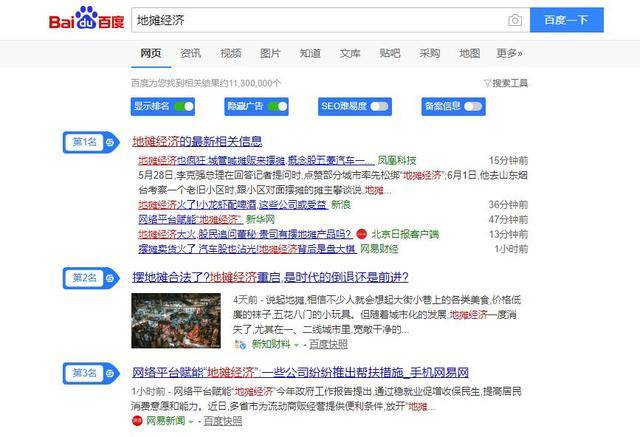
Task: Click the round icon next to 第2名
Action: [110, 277]
